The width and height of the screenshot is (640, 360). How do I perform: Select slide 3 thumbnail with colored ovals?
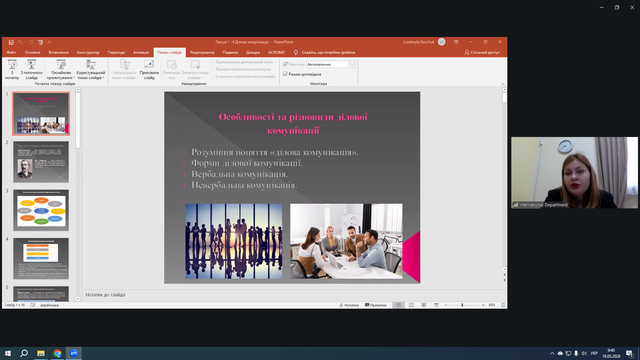click(41, 210)
